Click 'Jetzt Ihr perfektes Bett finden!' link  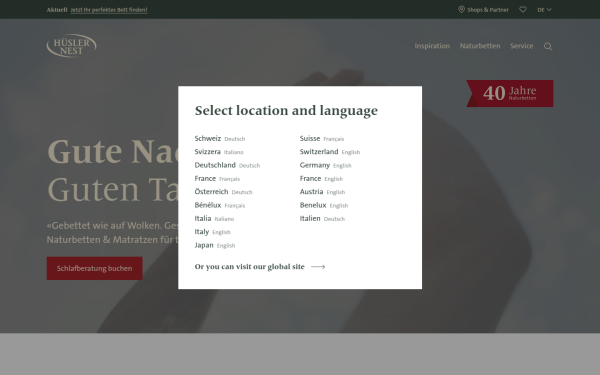pyautogui.click(x=109, y=10)
